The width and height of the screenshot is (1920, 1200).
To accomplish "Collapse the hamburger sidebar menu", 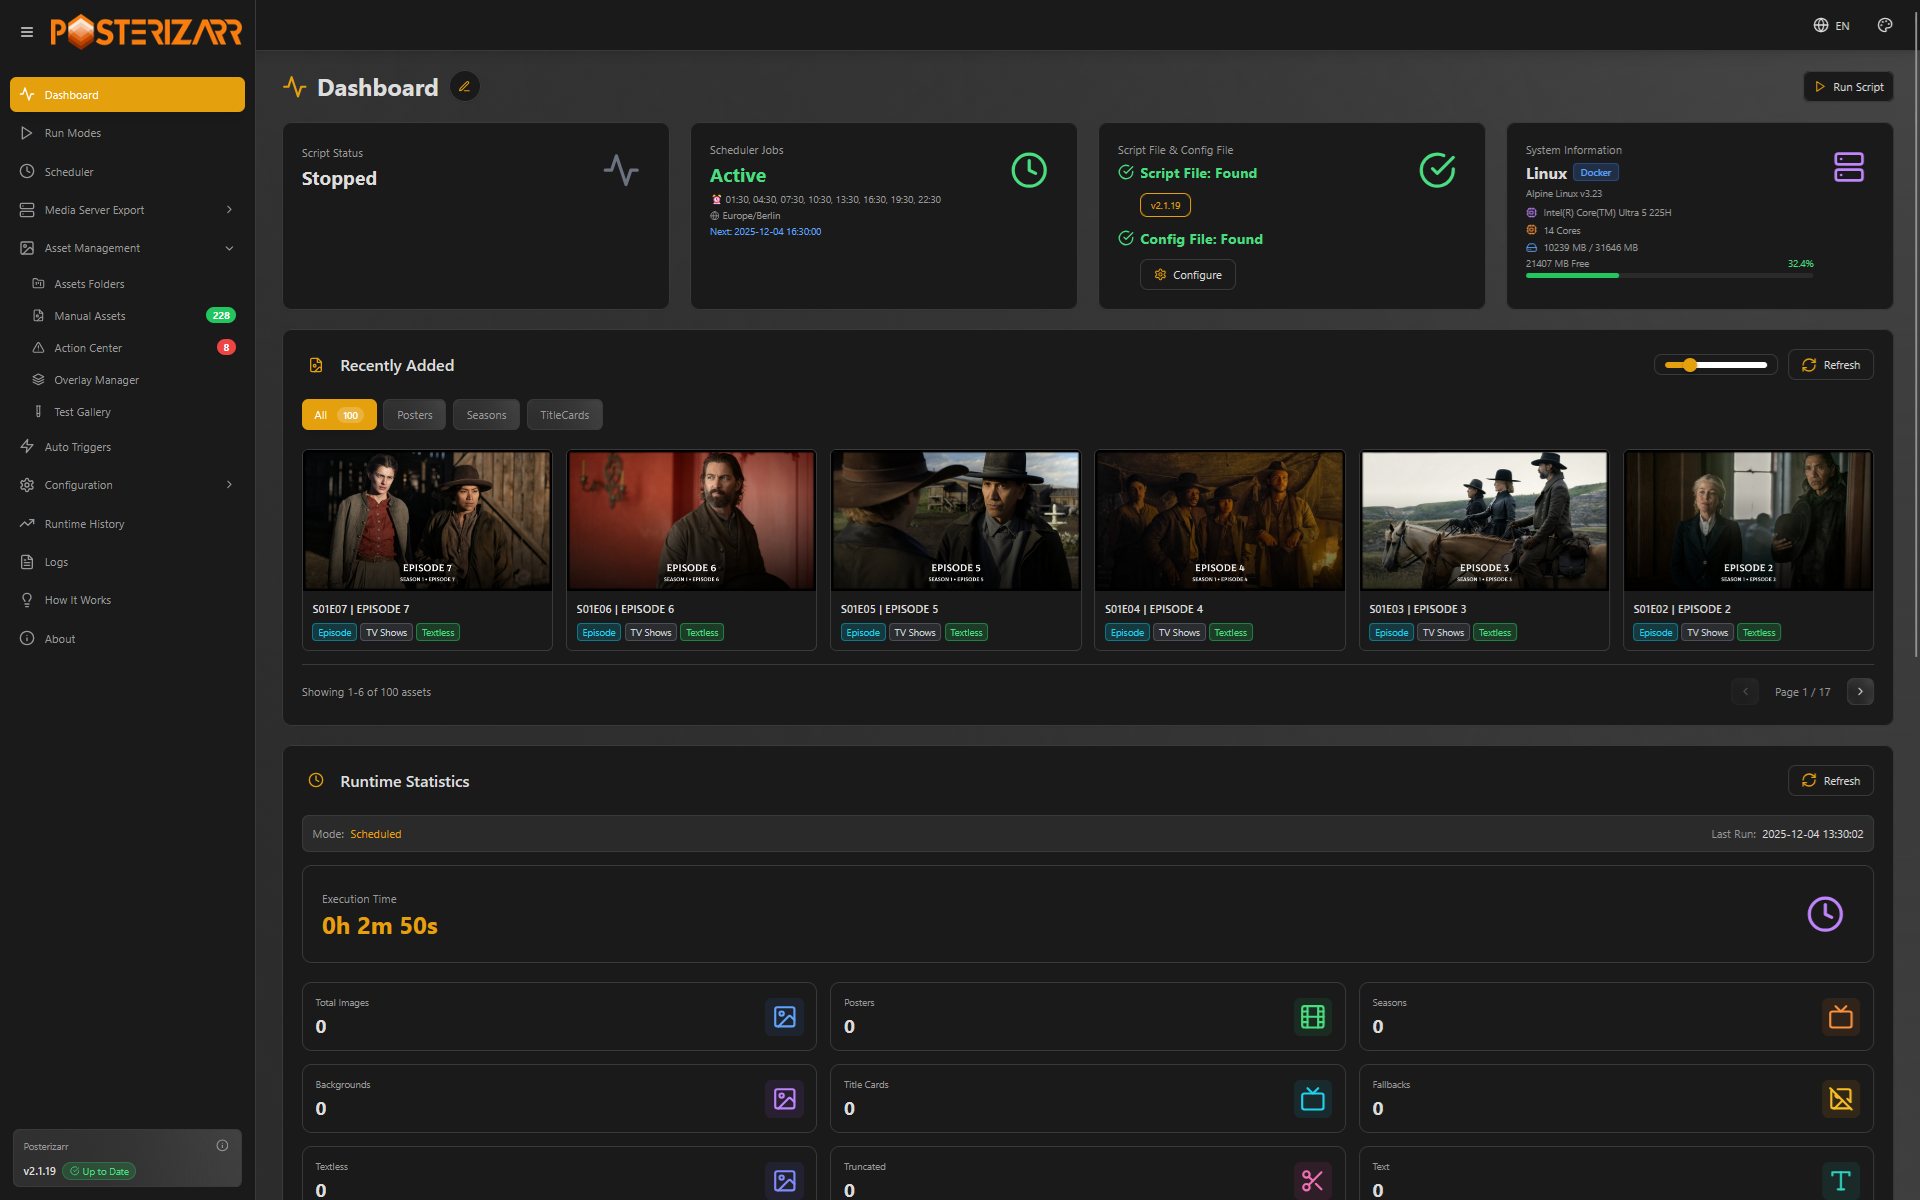I will pos(27,31).
